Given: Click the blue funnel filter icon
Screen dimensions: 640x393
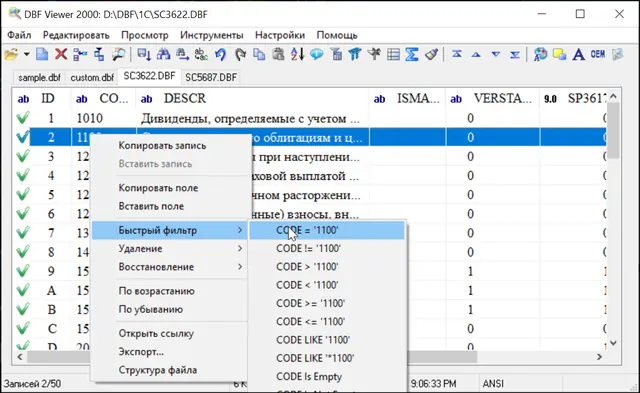Looking at the screenshot, I should pyautogui.click(x=355, y=54).
